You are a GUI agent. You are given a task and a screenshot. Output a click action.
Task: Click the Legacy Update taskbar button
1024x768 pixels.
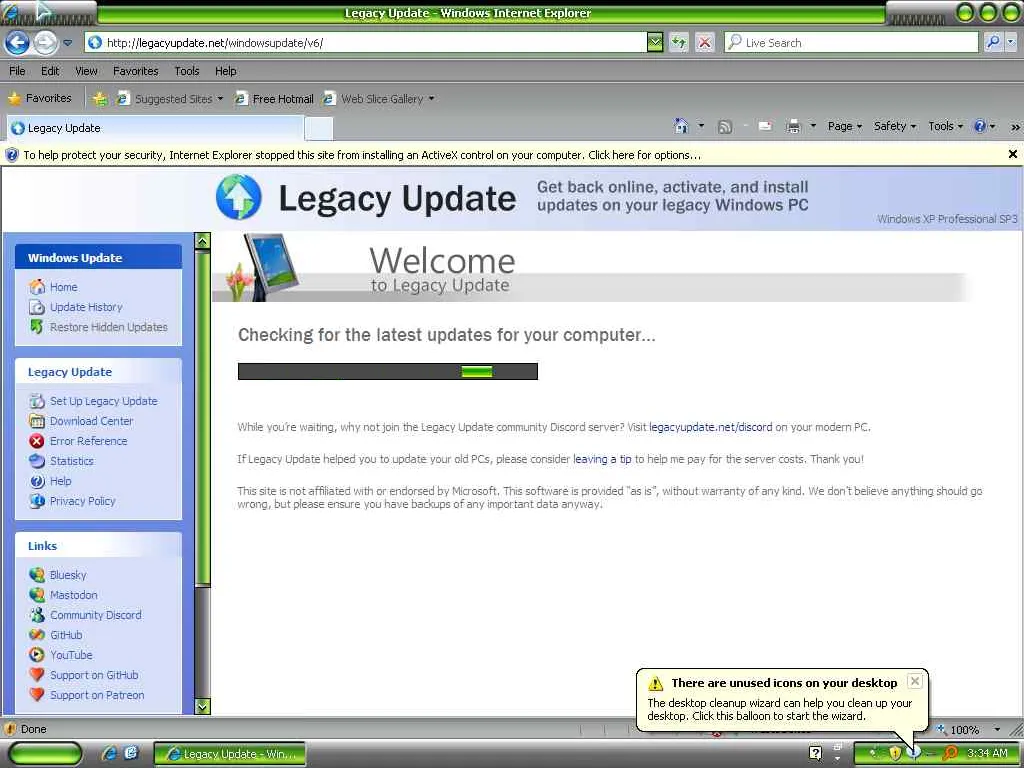tap(230, 754)
